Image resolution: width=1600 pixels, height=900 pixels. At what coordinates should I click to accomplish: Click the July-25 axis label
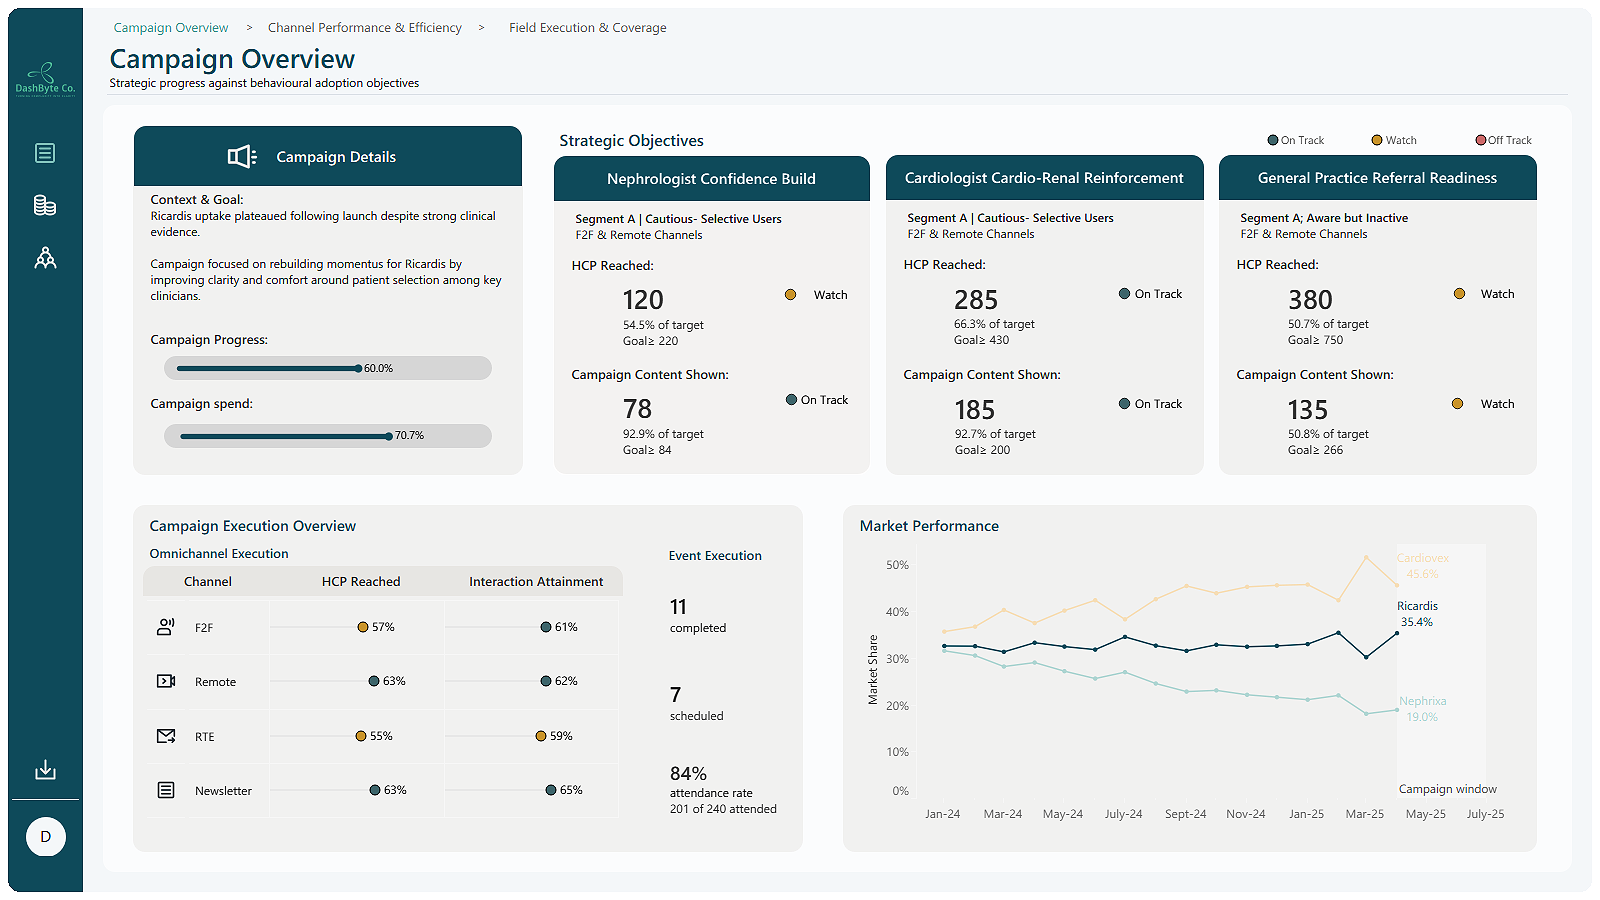coord(1485,814)
